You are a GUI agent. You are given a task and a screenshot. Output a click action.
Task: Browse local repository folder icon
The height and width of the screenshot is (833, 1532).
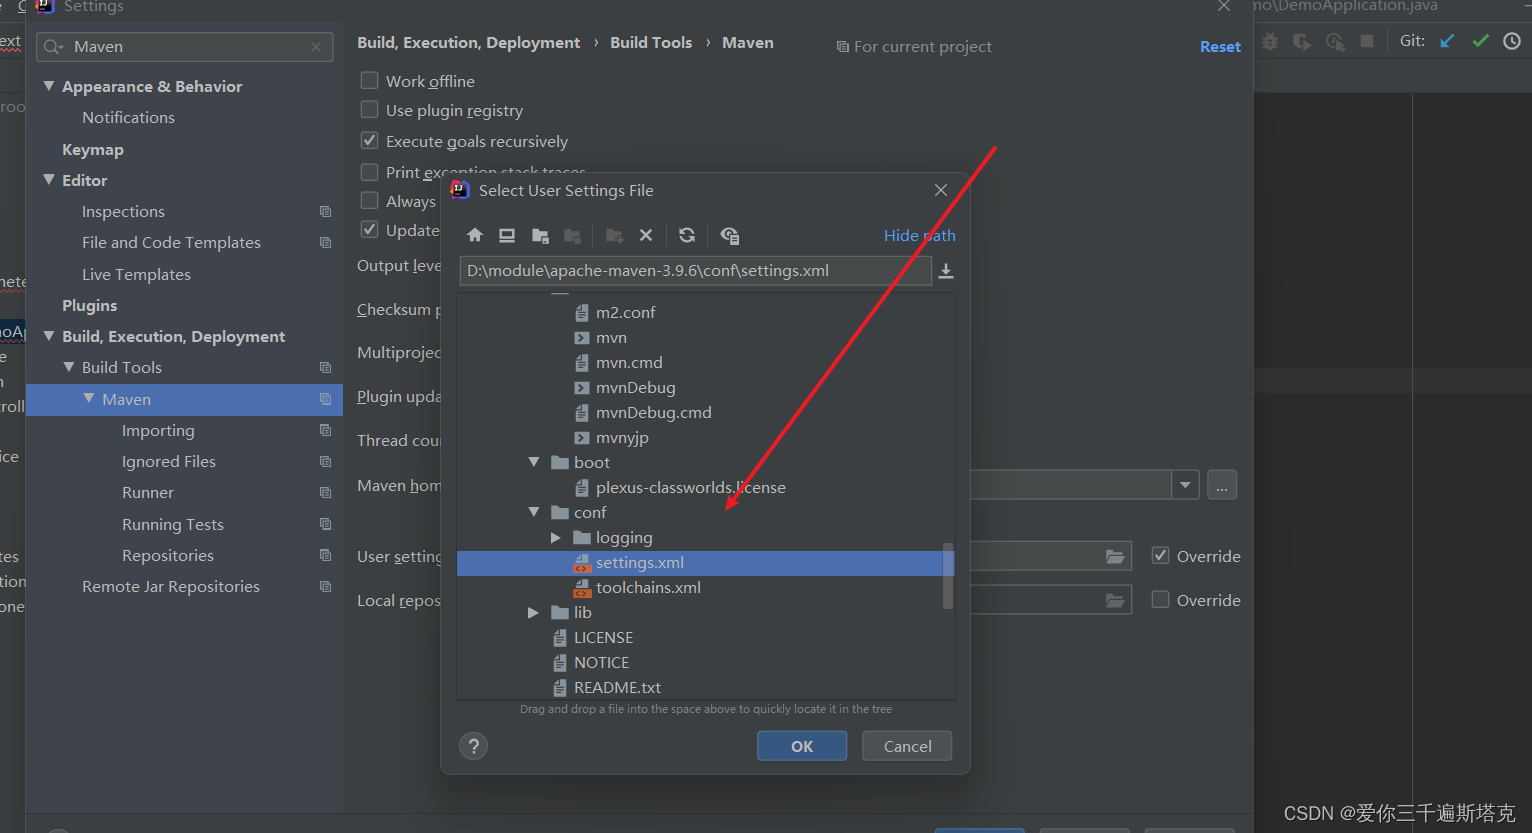pos(1115,601)
